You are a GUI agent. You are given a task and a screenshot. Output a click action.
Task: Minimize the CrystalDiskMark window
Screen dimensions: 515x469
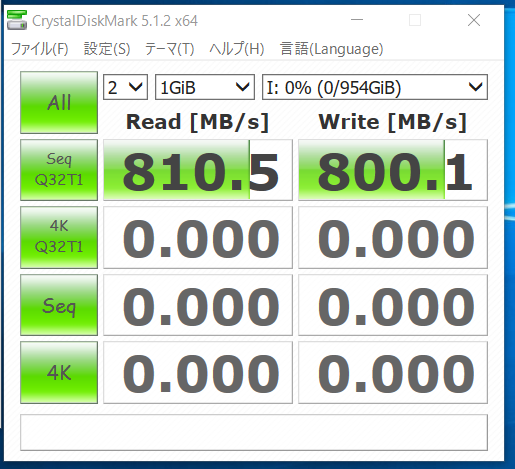coord(357,20)
